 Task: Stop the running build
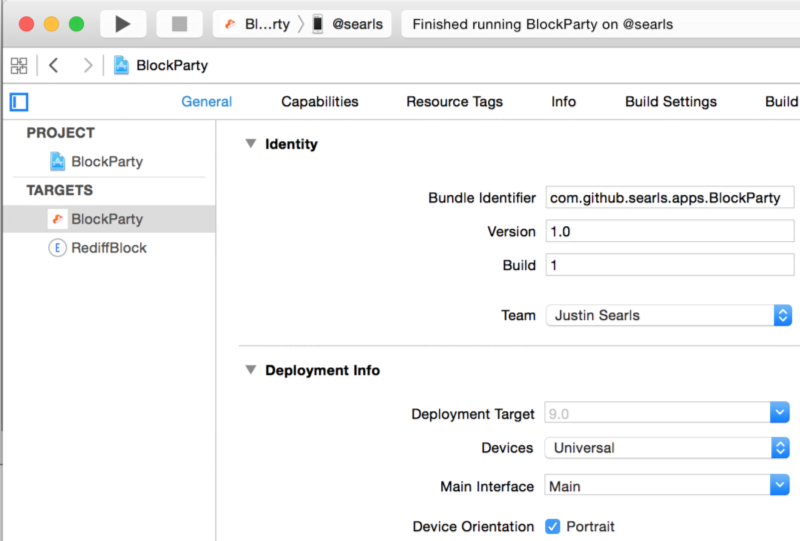click(x=179, y=24)
